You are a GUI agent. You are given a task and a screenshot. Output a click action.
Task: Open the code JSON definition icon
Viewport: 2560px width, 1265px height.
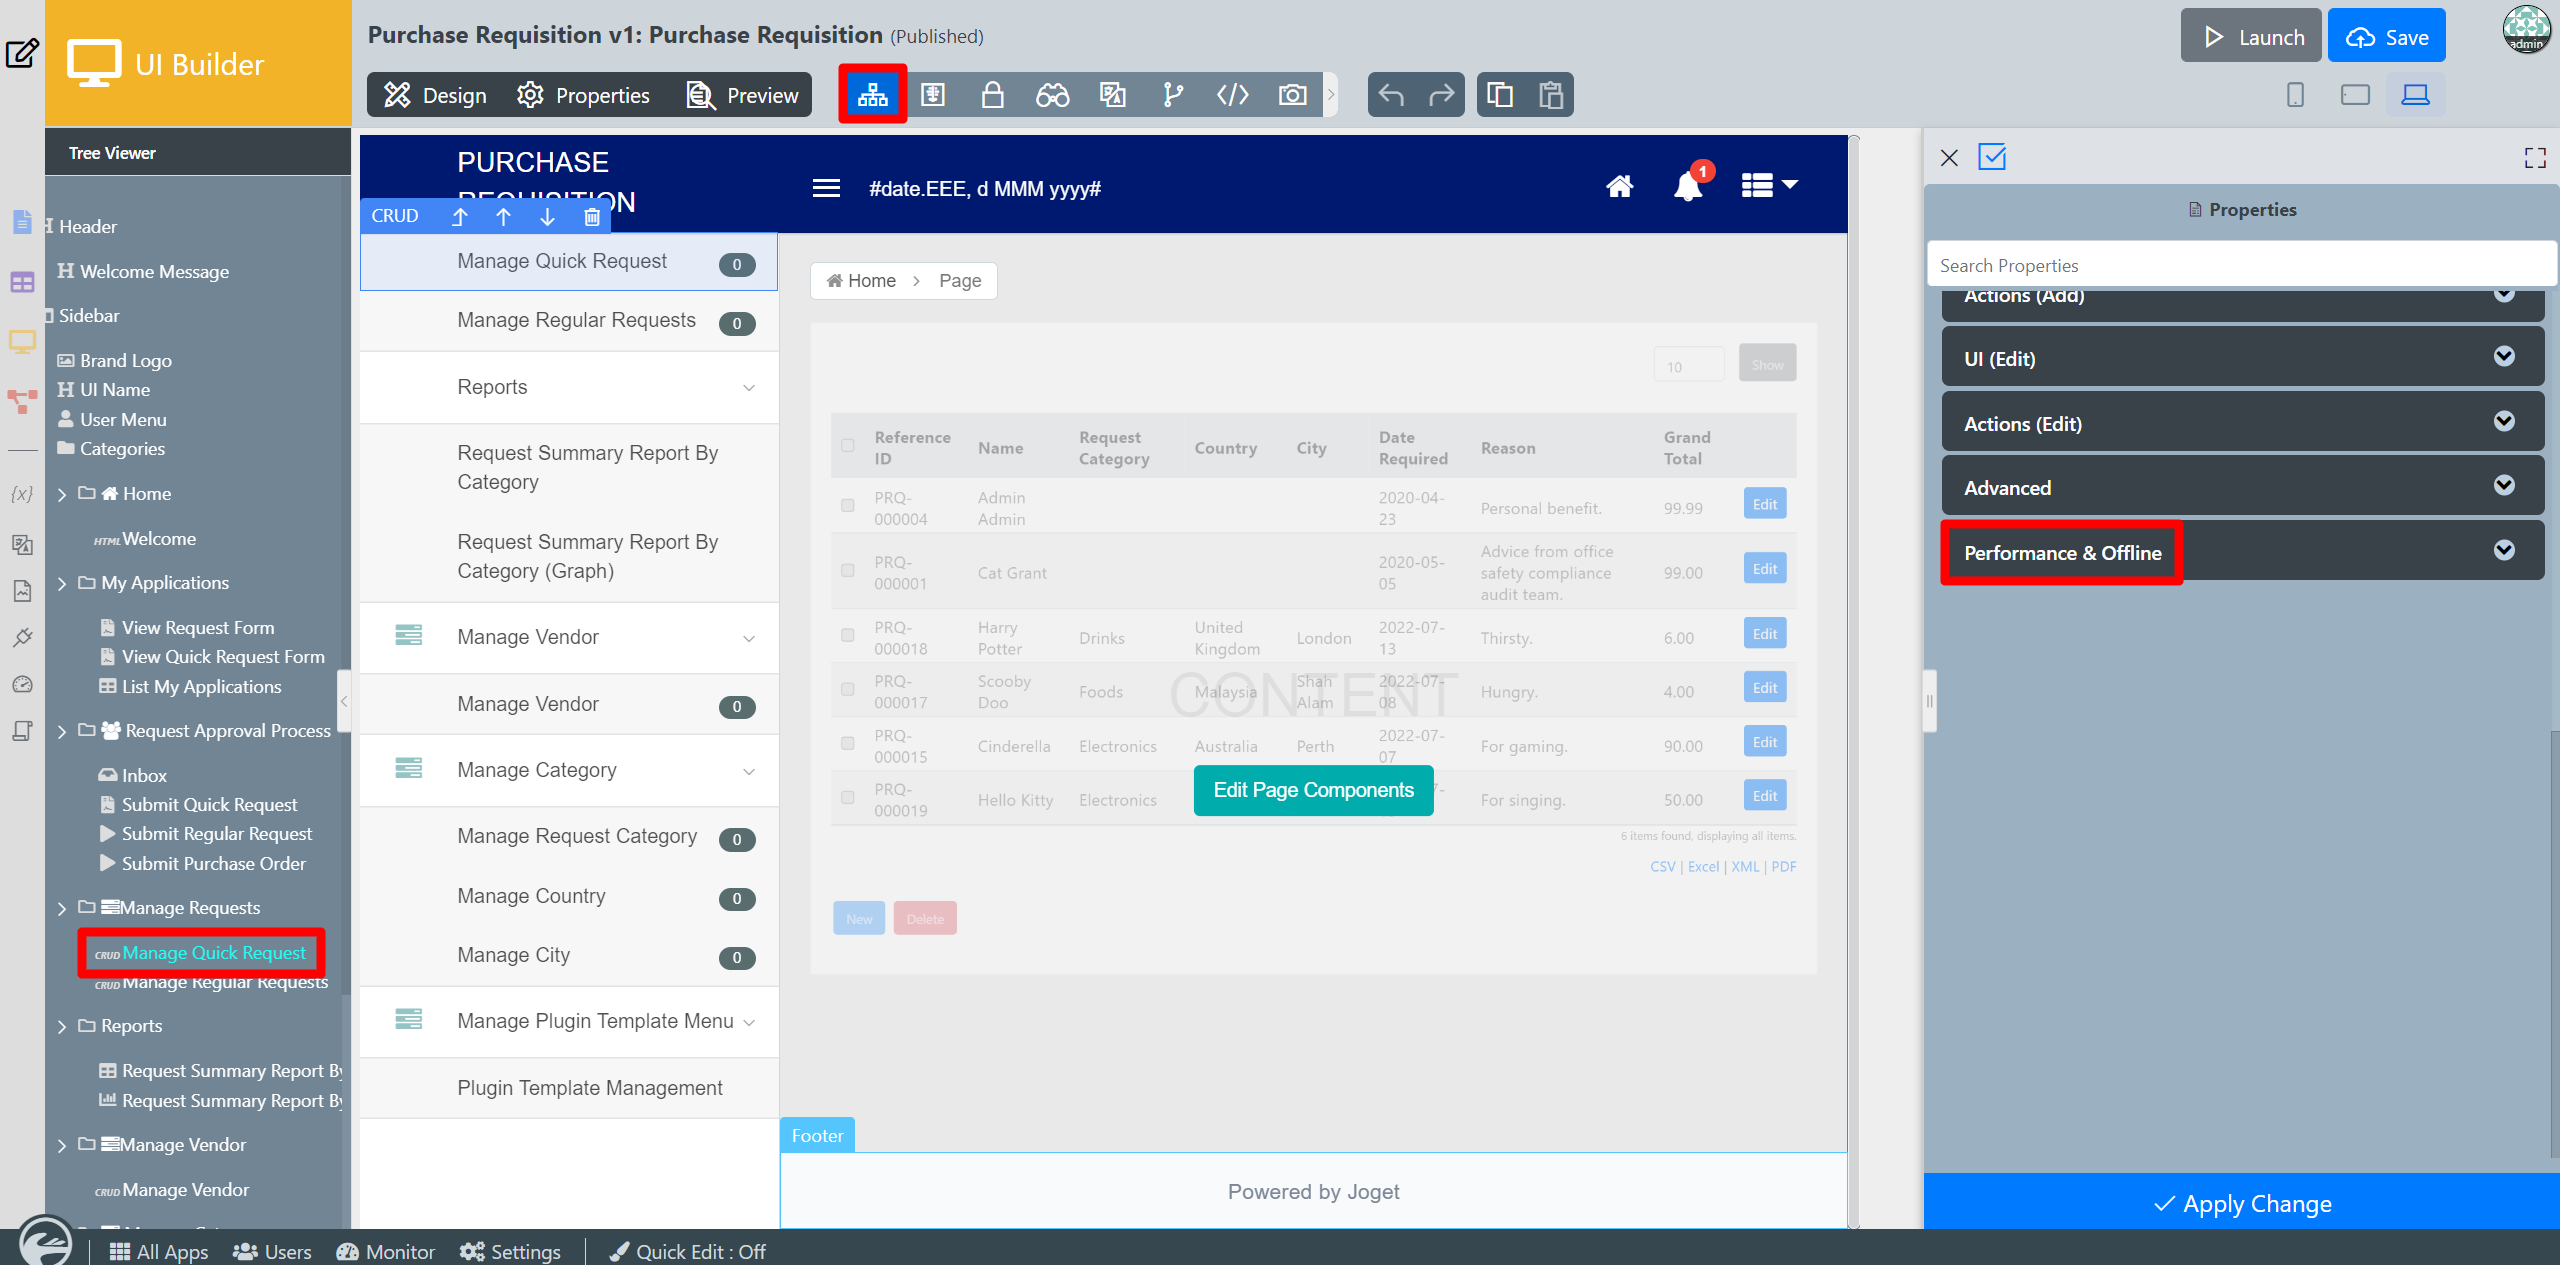click(1232, 95)
